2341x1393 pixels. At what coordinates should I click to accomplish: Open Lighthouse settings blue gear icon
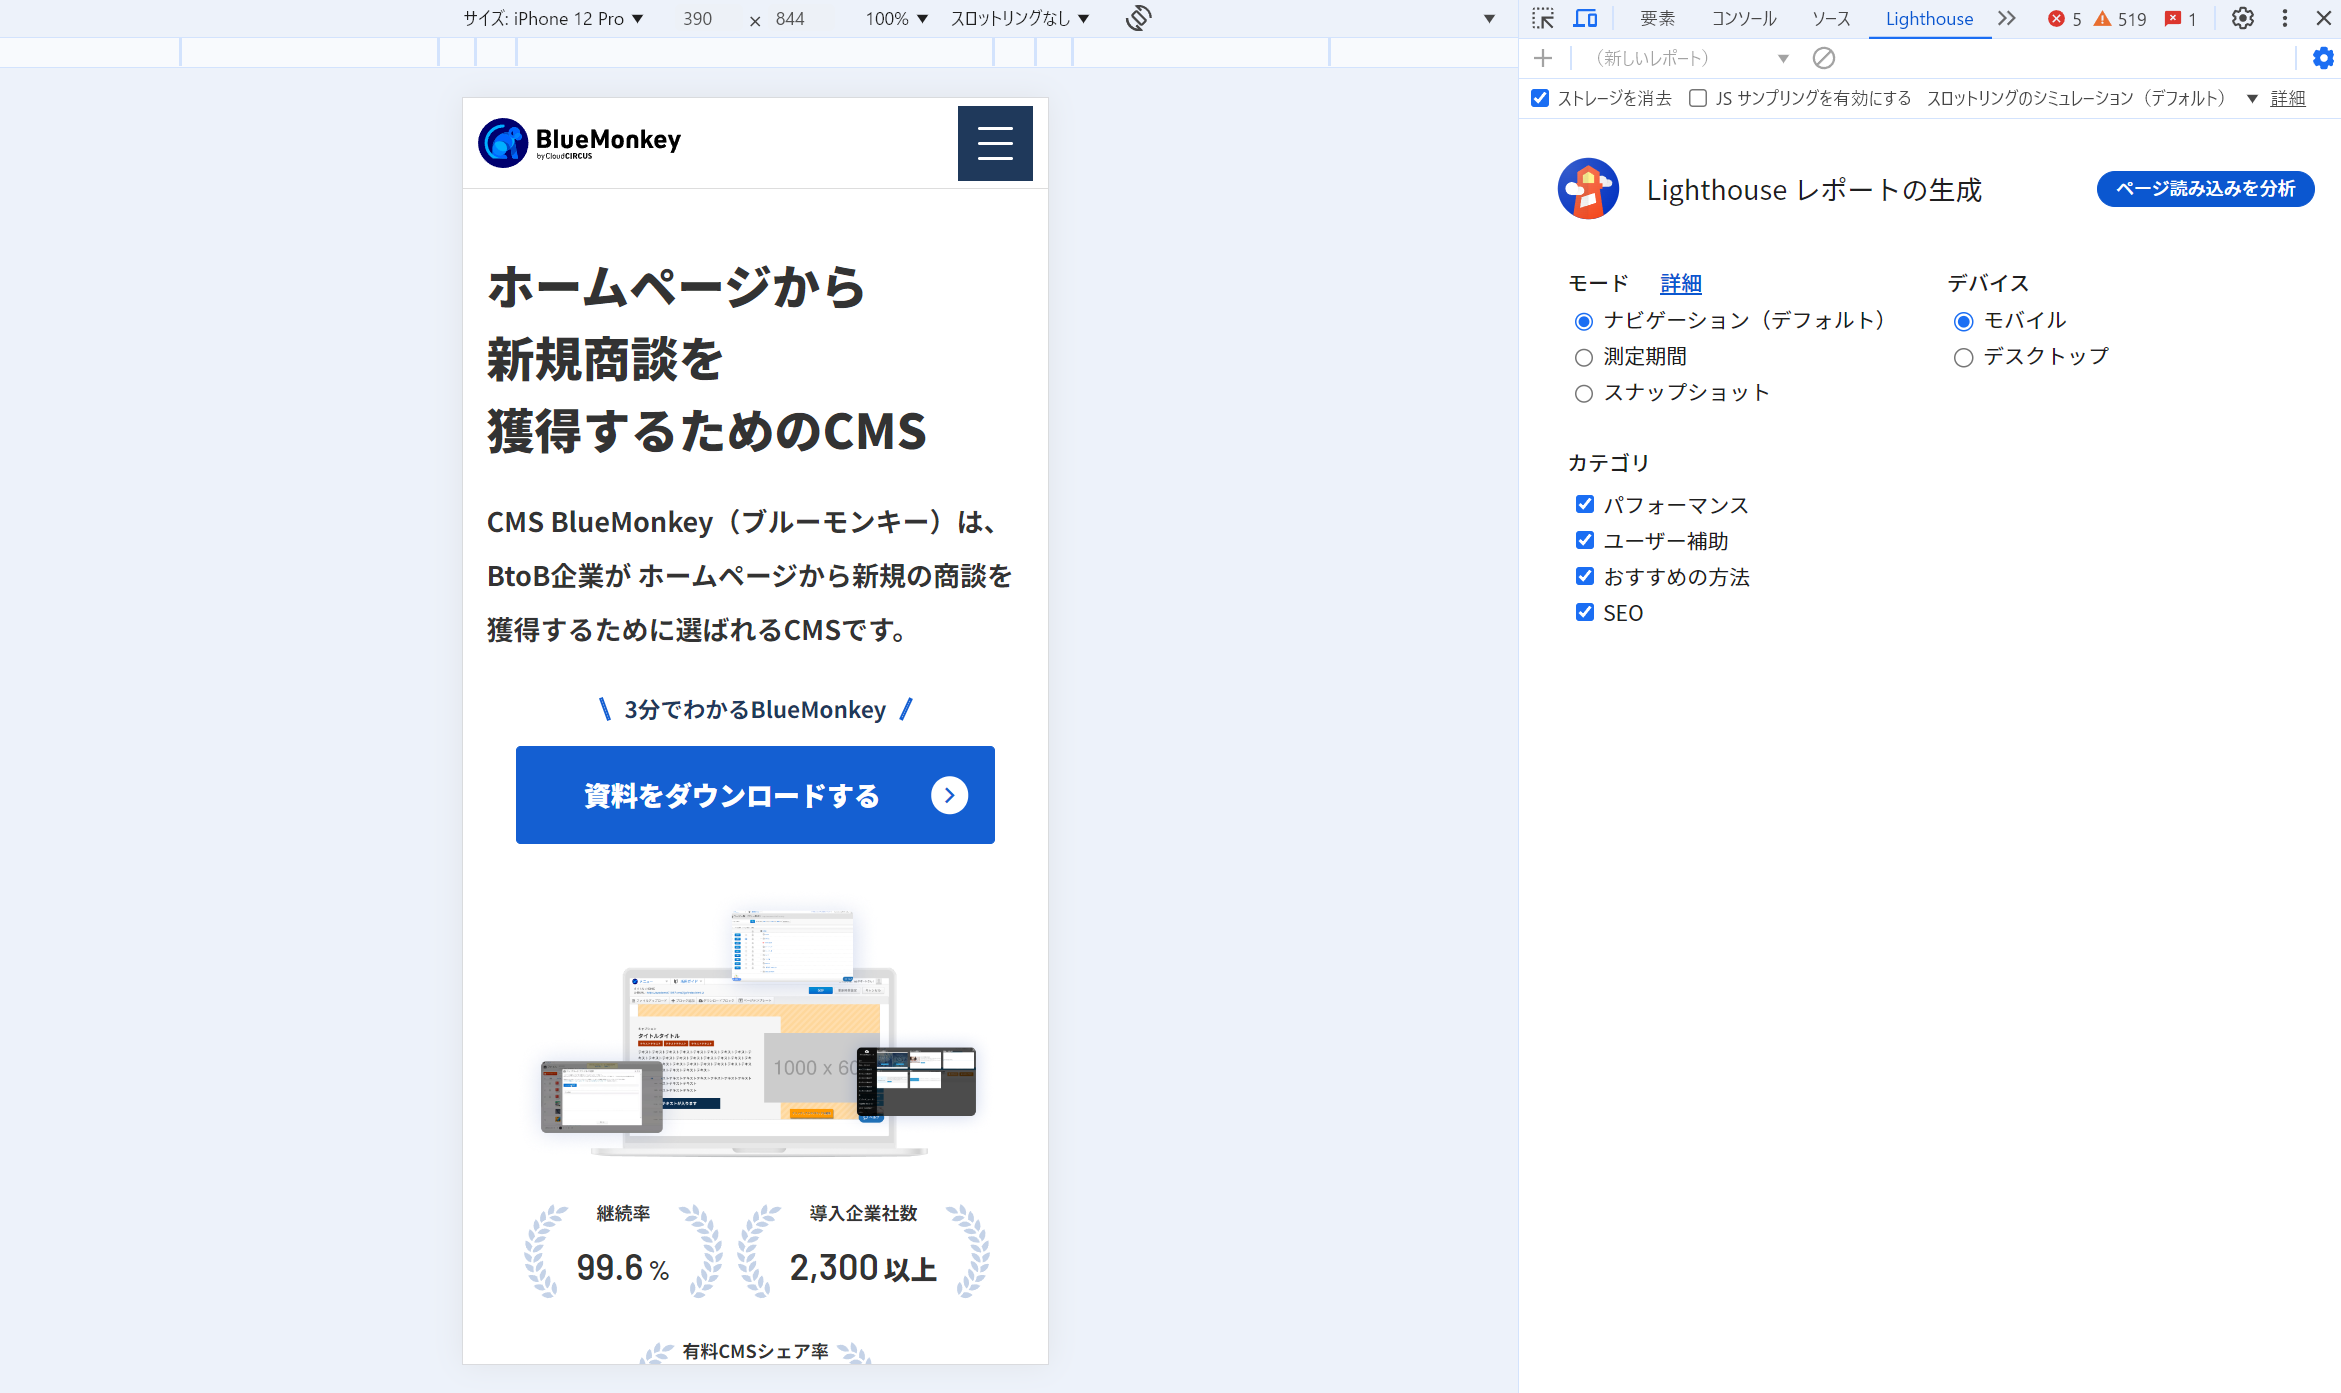pos(2323,58)
